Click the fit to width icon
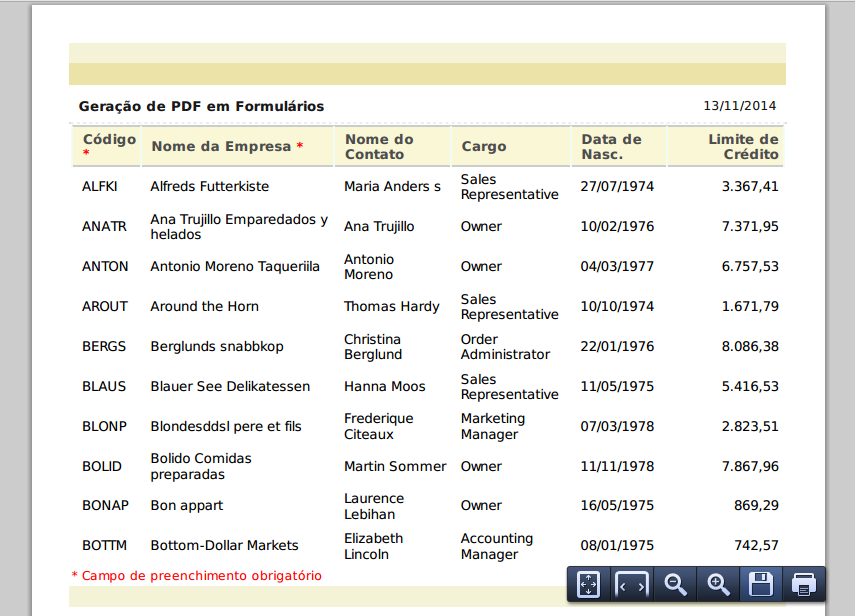This screenshot has width=855, height=616. (632, 585)
